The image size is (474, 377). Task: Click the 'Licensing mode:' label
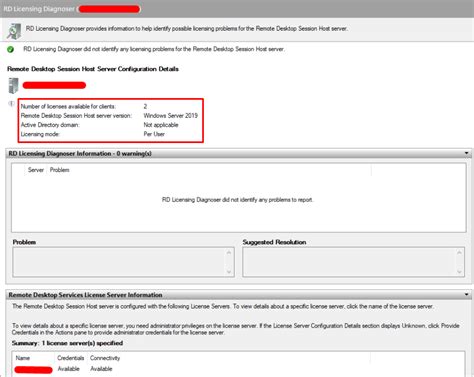[x=40, y=134]
